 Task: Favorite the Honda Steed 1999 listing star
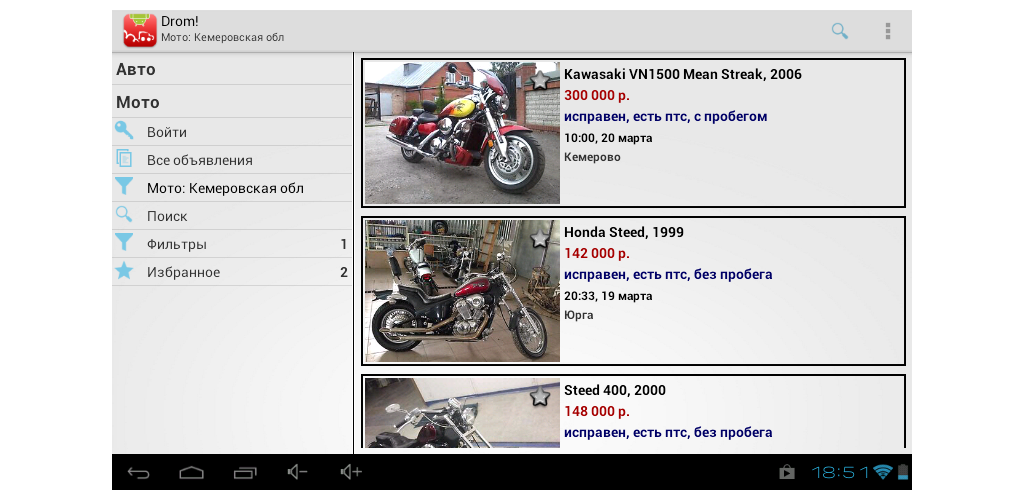pos(539,238)
